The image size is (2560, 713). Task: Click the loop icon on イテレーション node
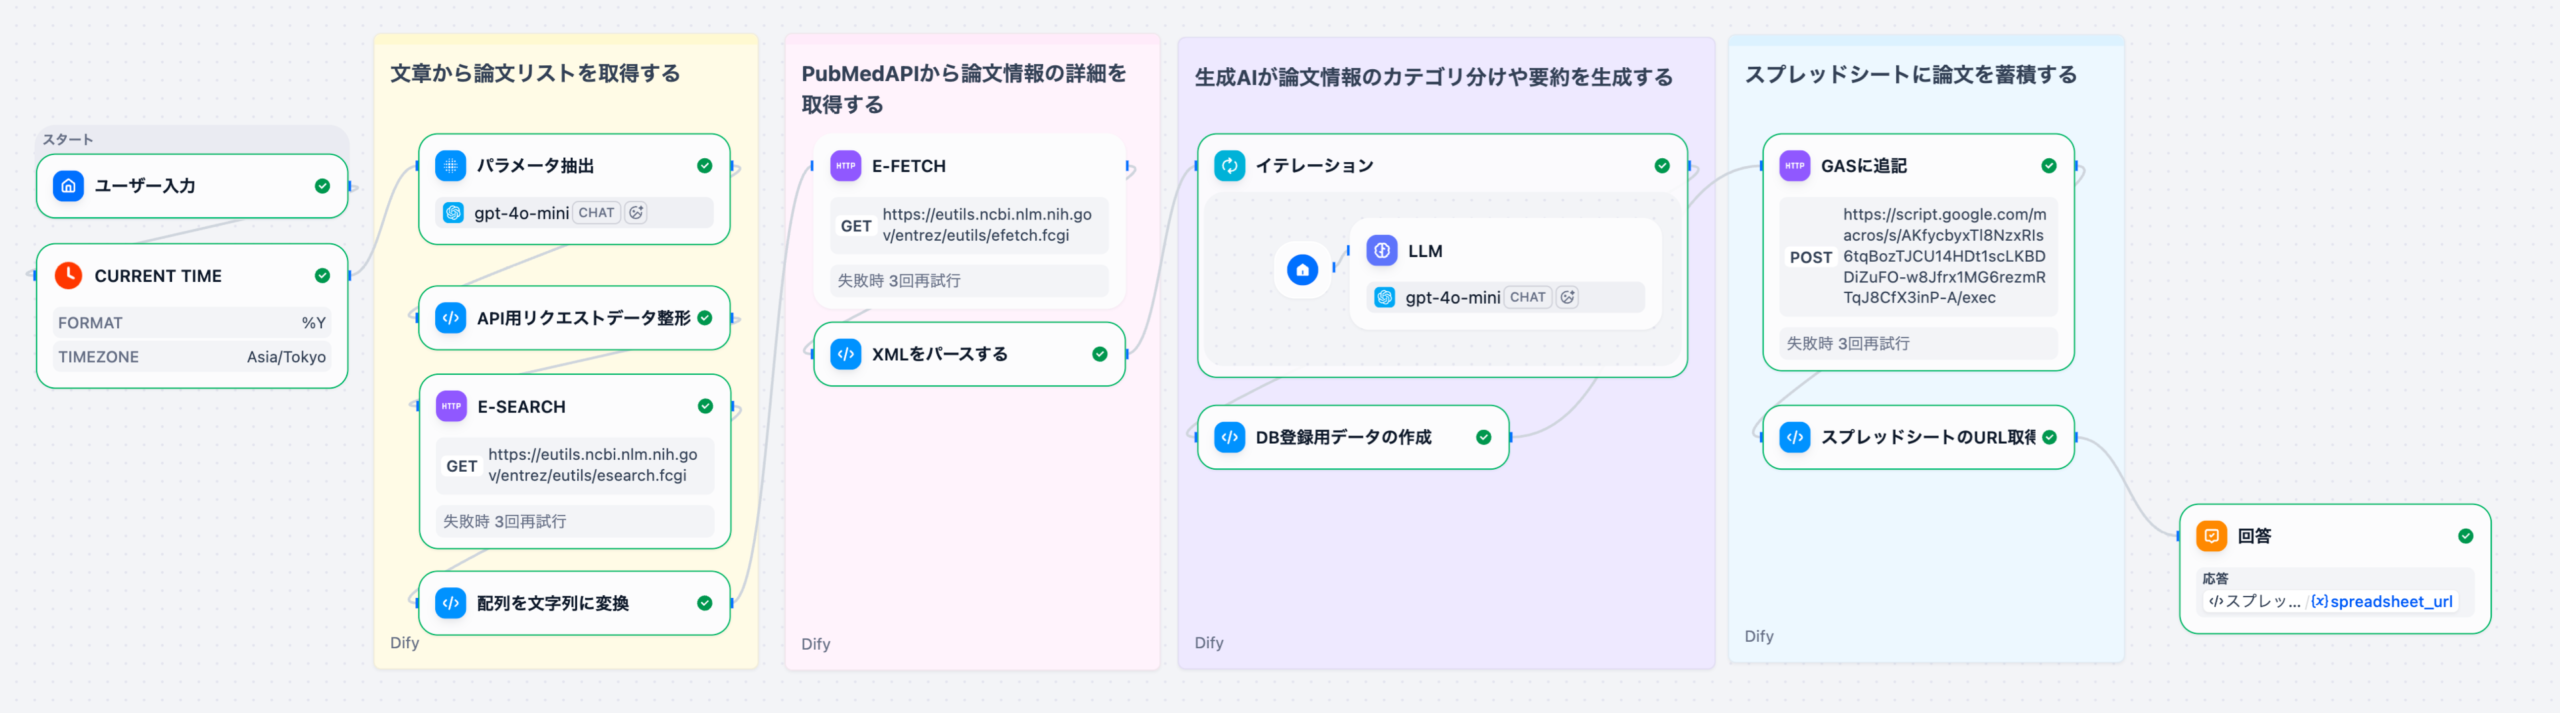(1230, 166)
